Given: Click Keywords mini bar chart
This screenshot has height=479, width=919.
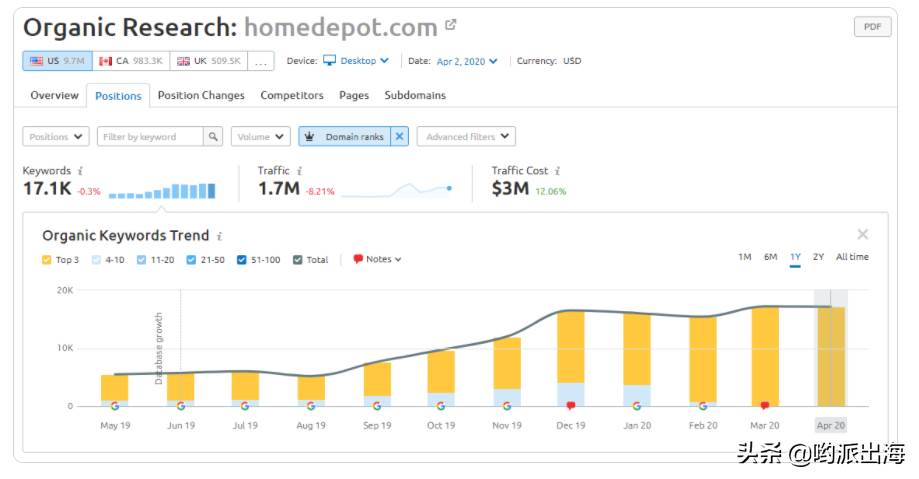Looking at the screenshot, I should pos(162,191).
